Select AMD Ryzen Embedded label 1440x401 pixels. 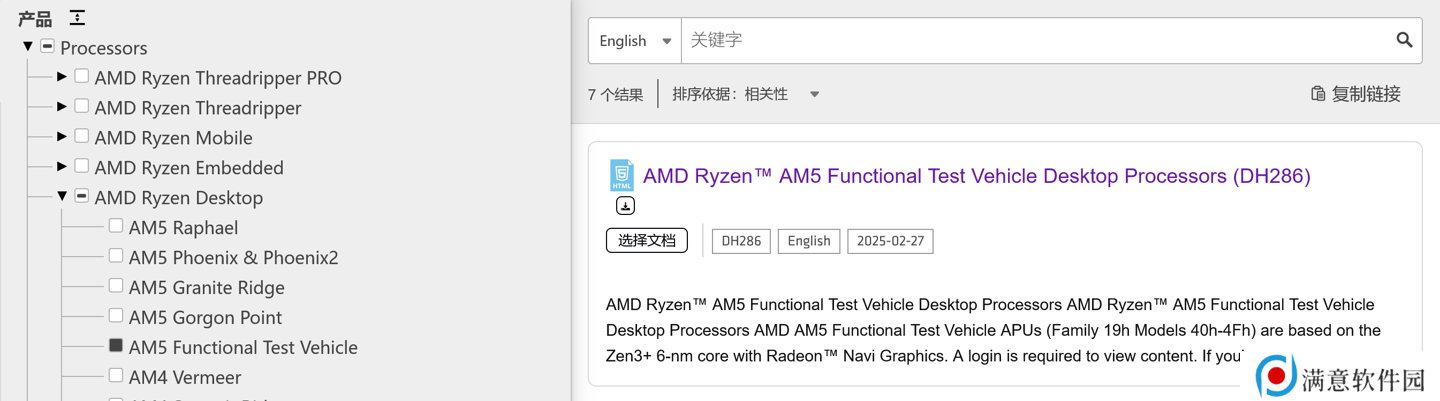click(x=189, y=168)
